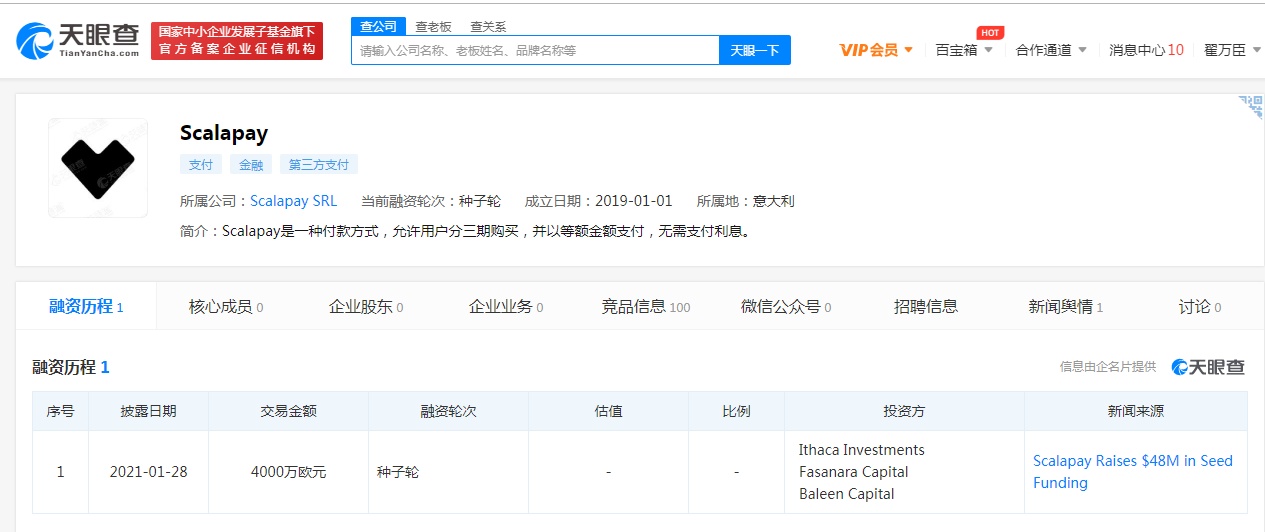Open the Scalapay Raises $48M news link
The width and height of the screenshot is (1265, 532).
tap(1133, 472)
